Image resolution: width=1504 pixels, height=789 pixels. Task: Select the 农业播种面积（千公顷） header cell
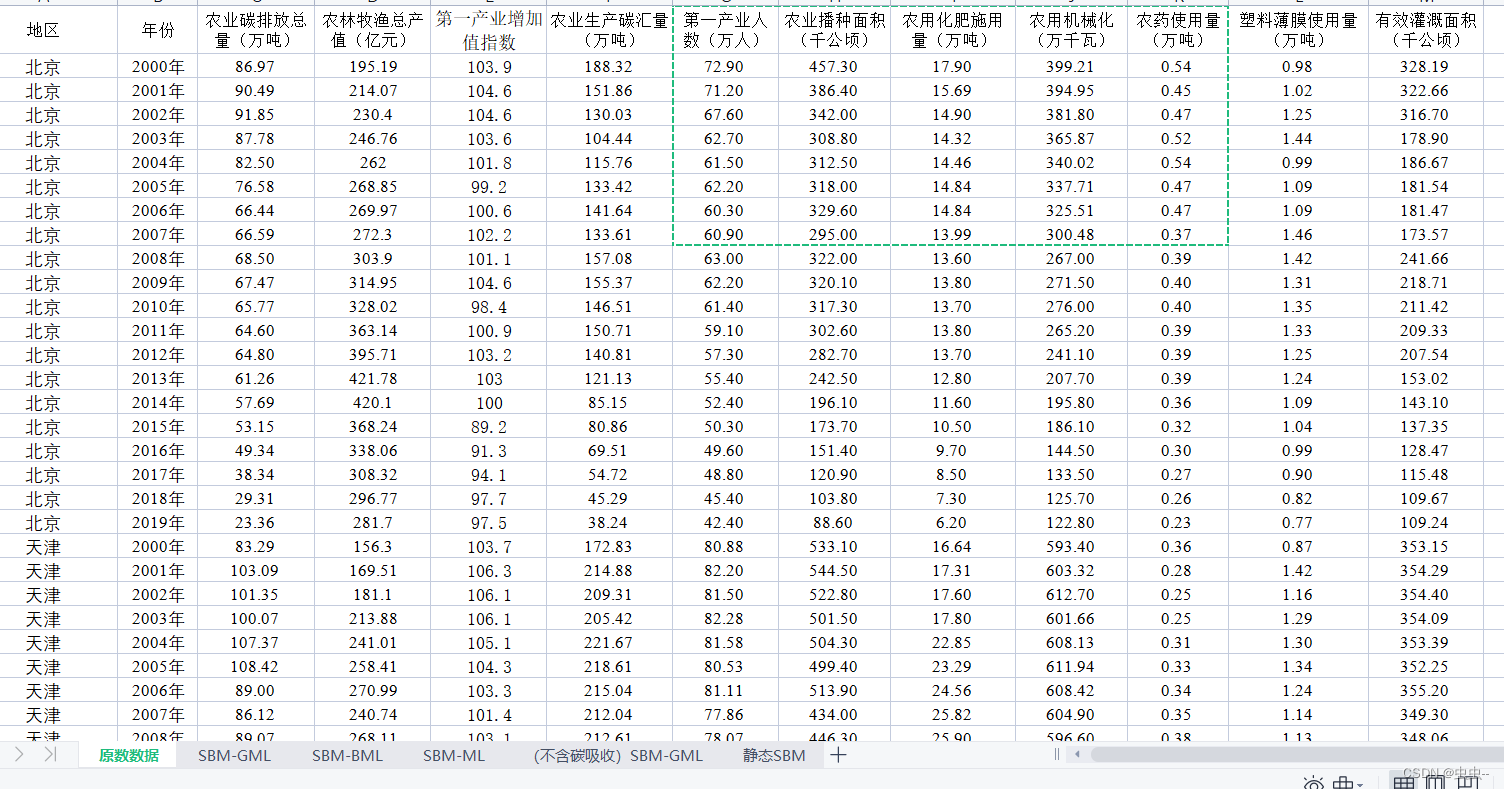click(x=834, y=30)
